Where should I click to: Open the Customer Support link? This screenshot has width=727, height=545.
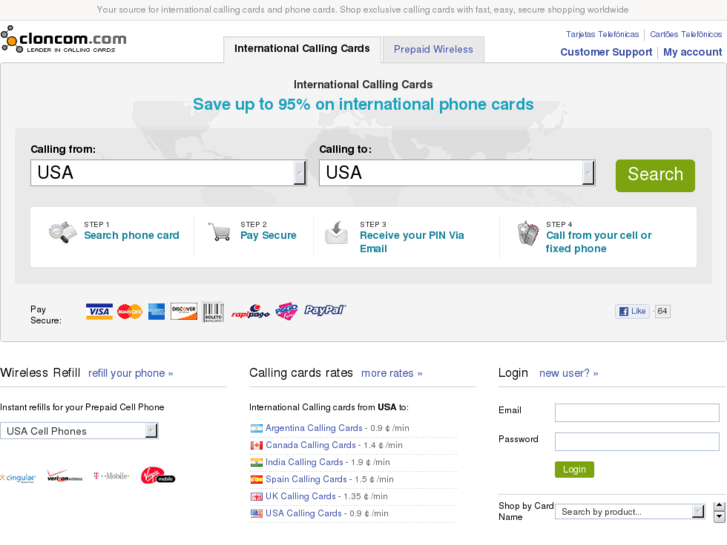pyautogui.click(x=606, y=52)
